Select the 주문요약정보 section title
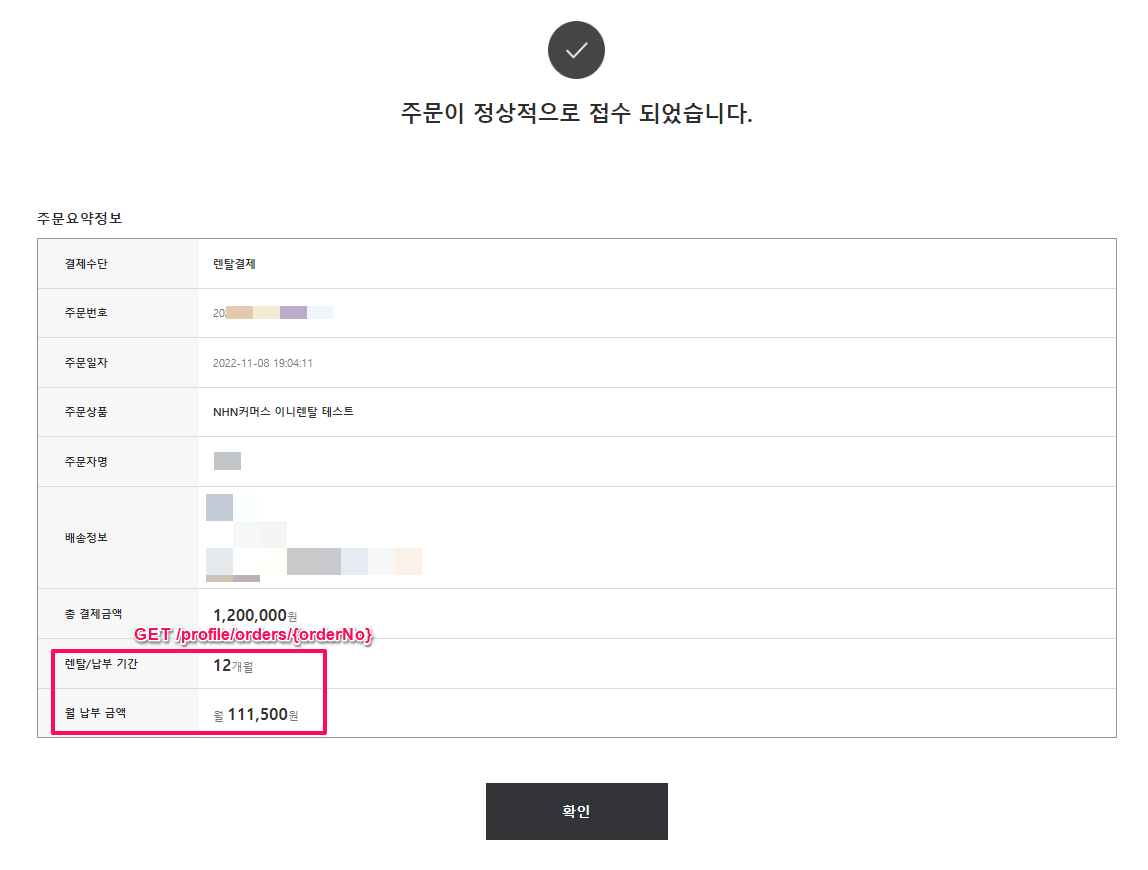The width and height of the screenshot is (1148, 870). 79,218
